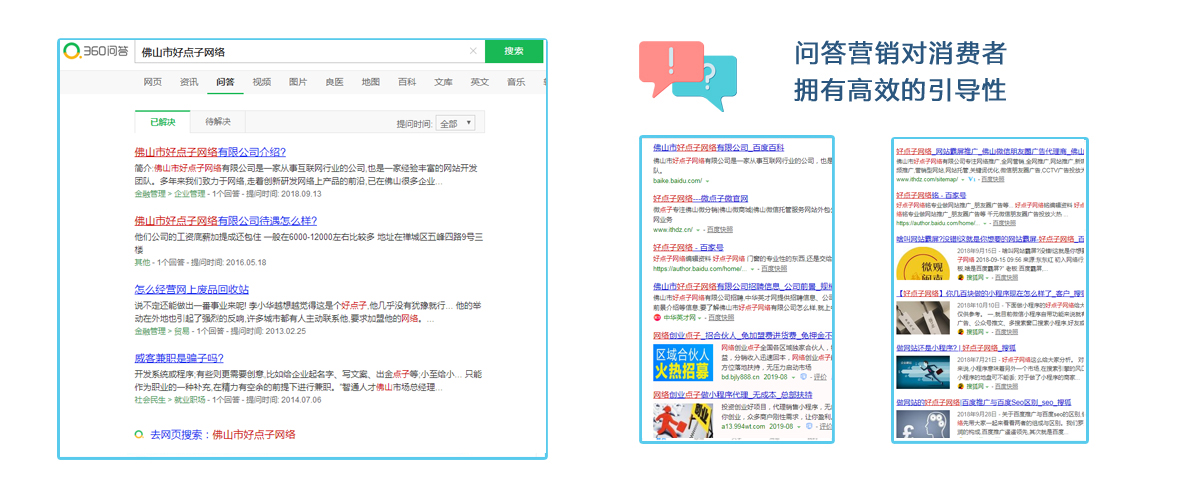
Task: Click 其他 category under the 待遇 question
Action: click(143, 262)
